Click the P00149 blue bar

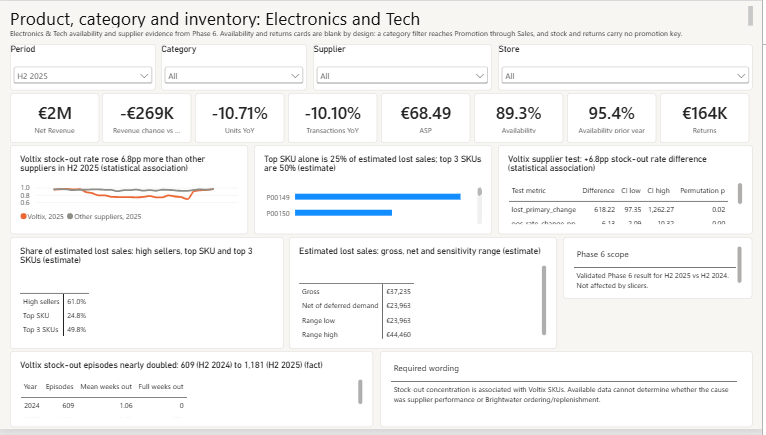point(378,197)
